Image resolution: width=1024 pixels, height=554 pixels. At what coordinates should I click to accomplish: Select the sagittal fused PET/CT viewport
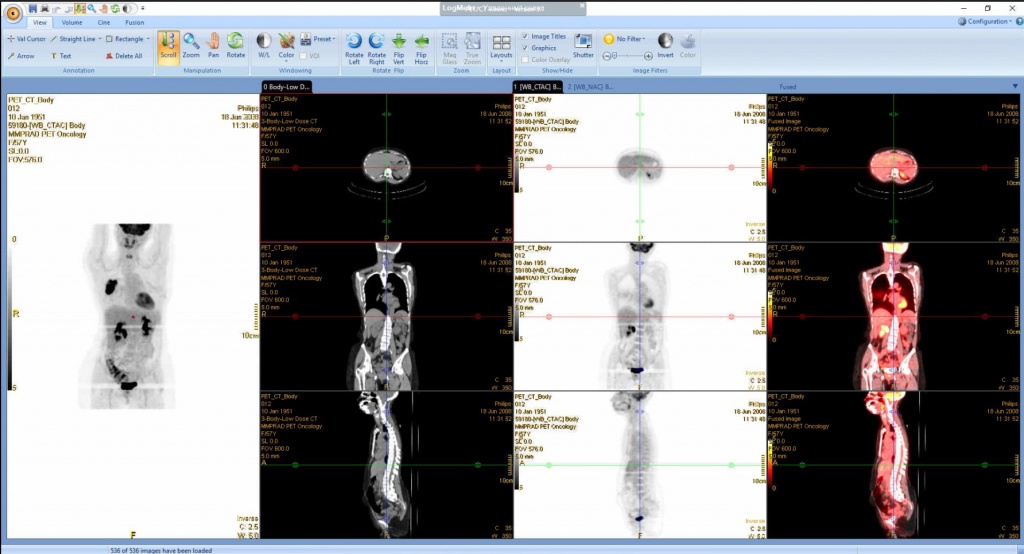pos(894,465)
